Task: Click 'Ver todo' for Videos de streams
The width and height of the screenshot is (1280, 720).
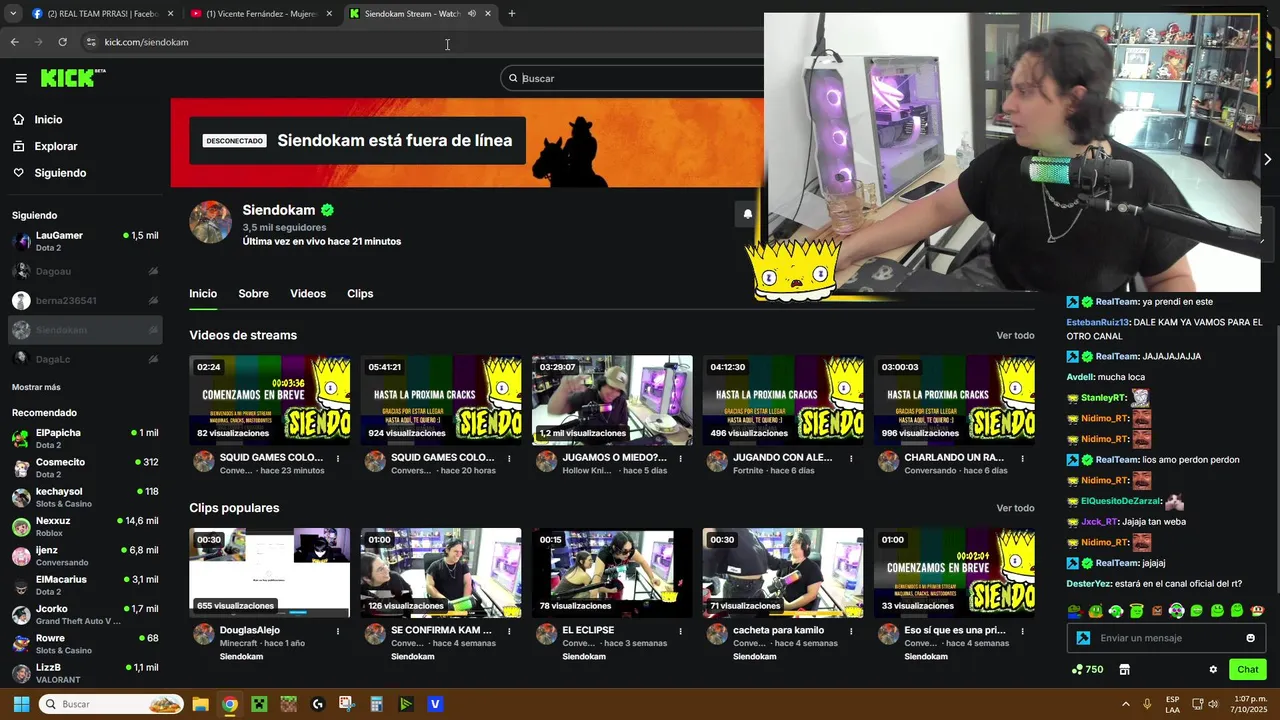Action: pos(1015,335)
